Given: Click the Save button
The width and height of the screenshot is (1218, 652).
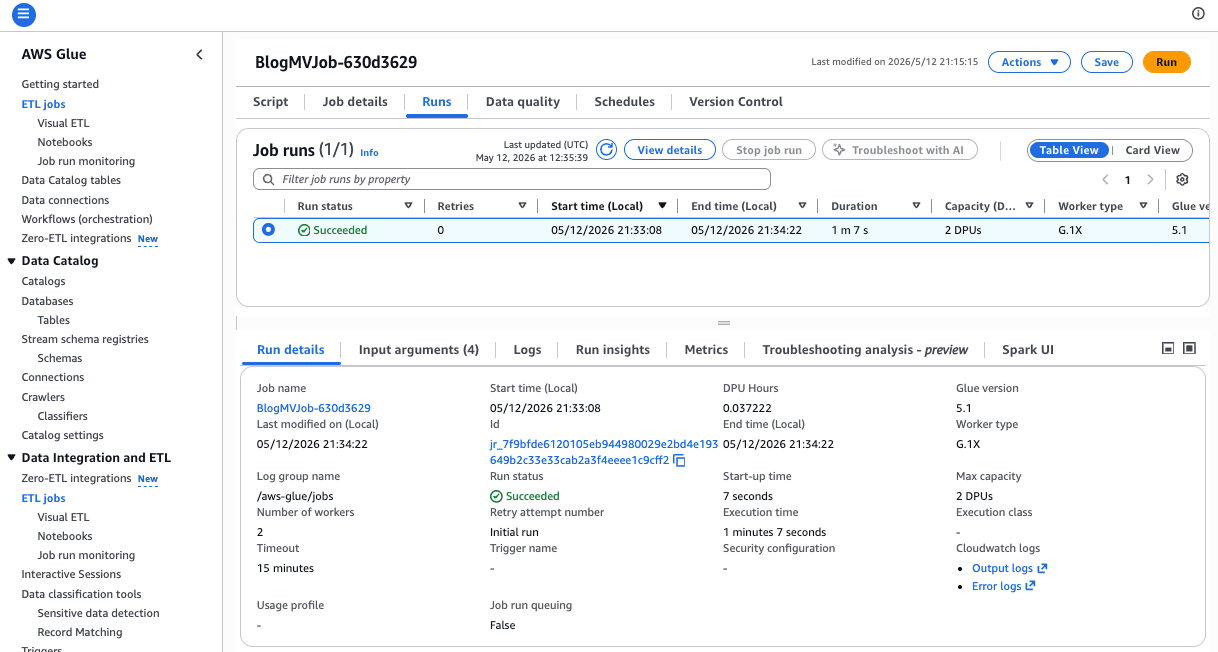Looking at the screenshot, I should (x=1106, y=62).
